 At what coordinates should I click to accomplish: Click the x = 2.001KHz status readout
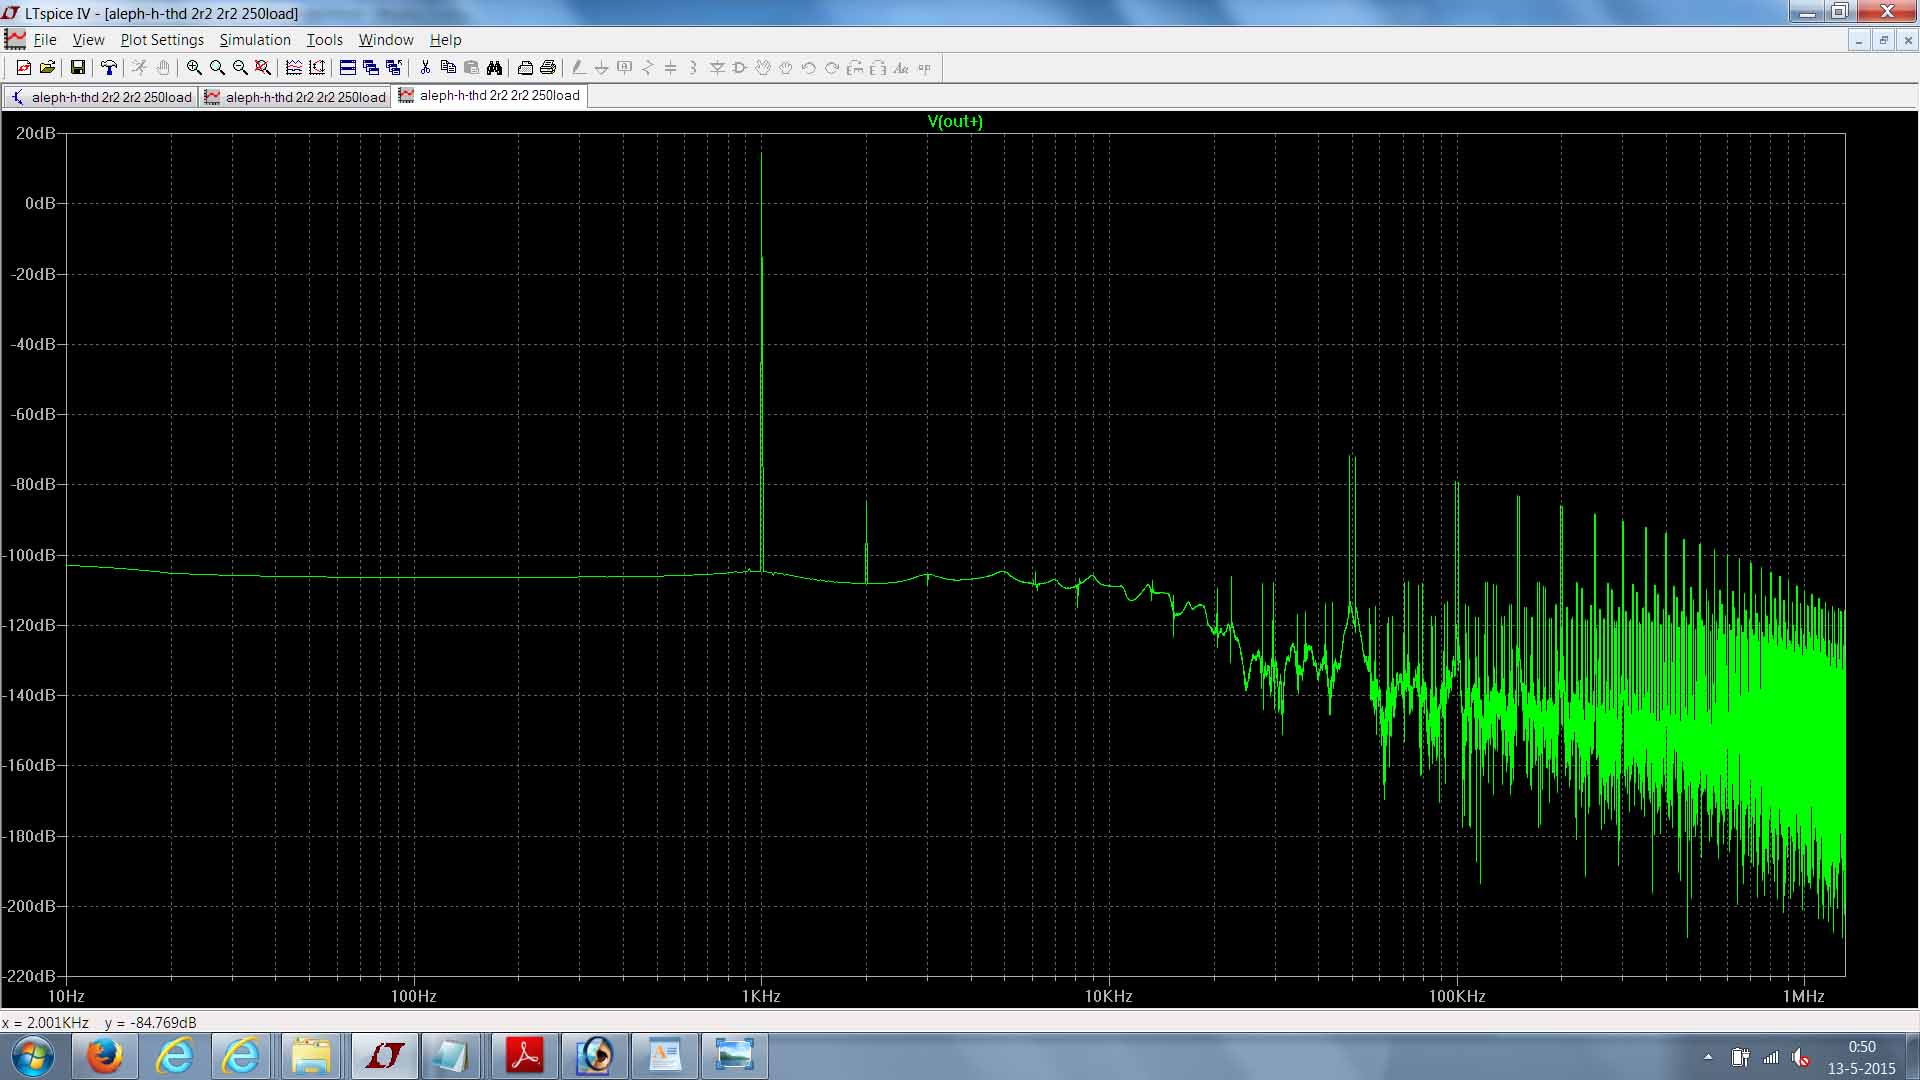[45, 1023]
